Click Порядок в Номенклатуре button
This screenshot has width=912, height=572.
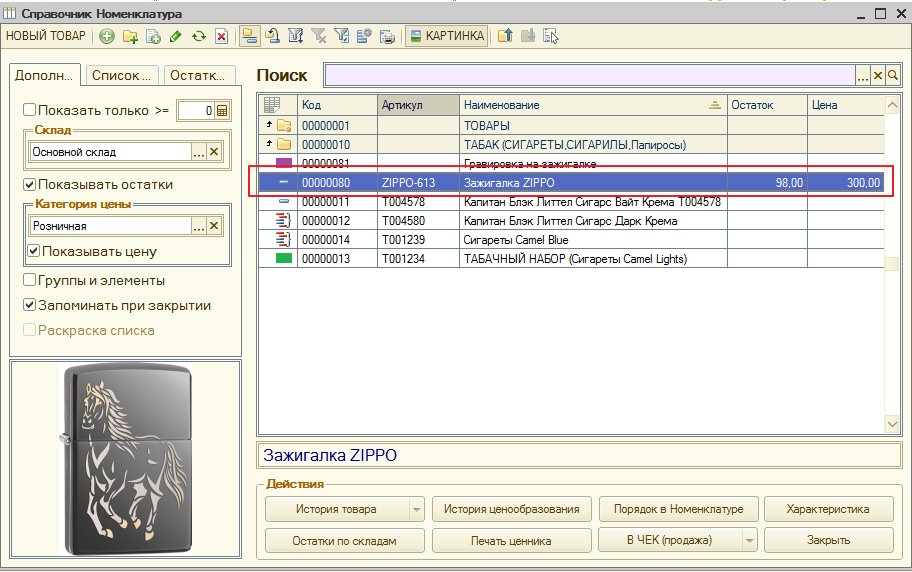679,509
